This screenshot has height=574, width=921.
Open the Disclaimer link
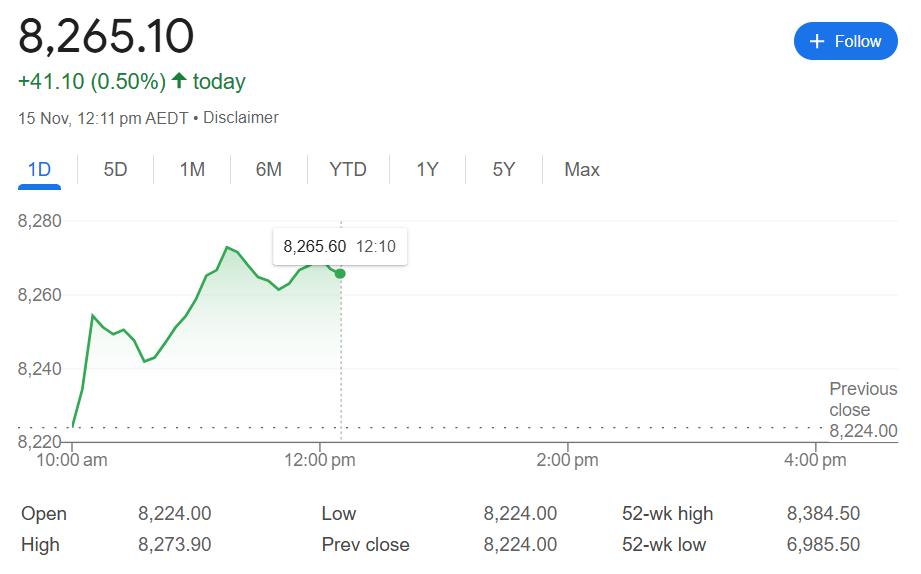point(240,118)
